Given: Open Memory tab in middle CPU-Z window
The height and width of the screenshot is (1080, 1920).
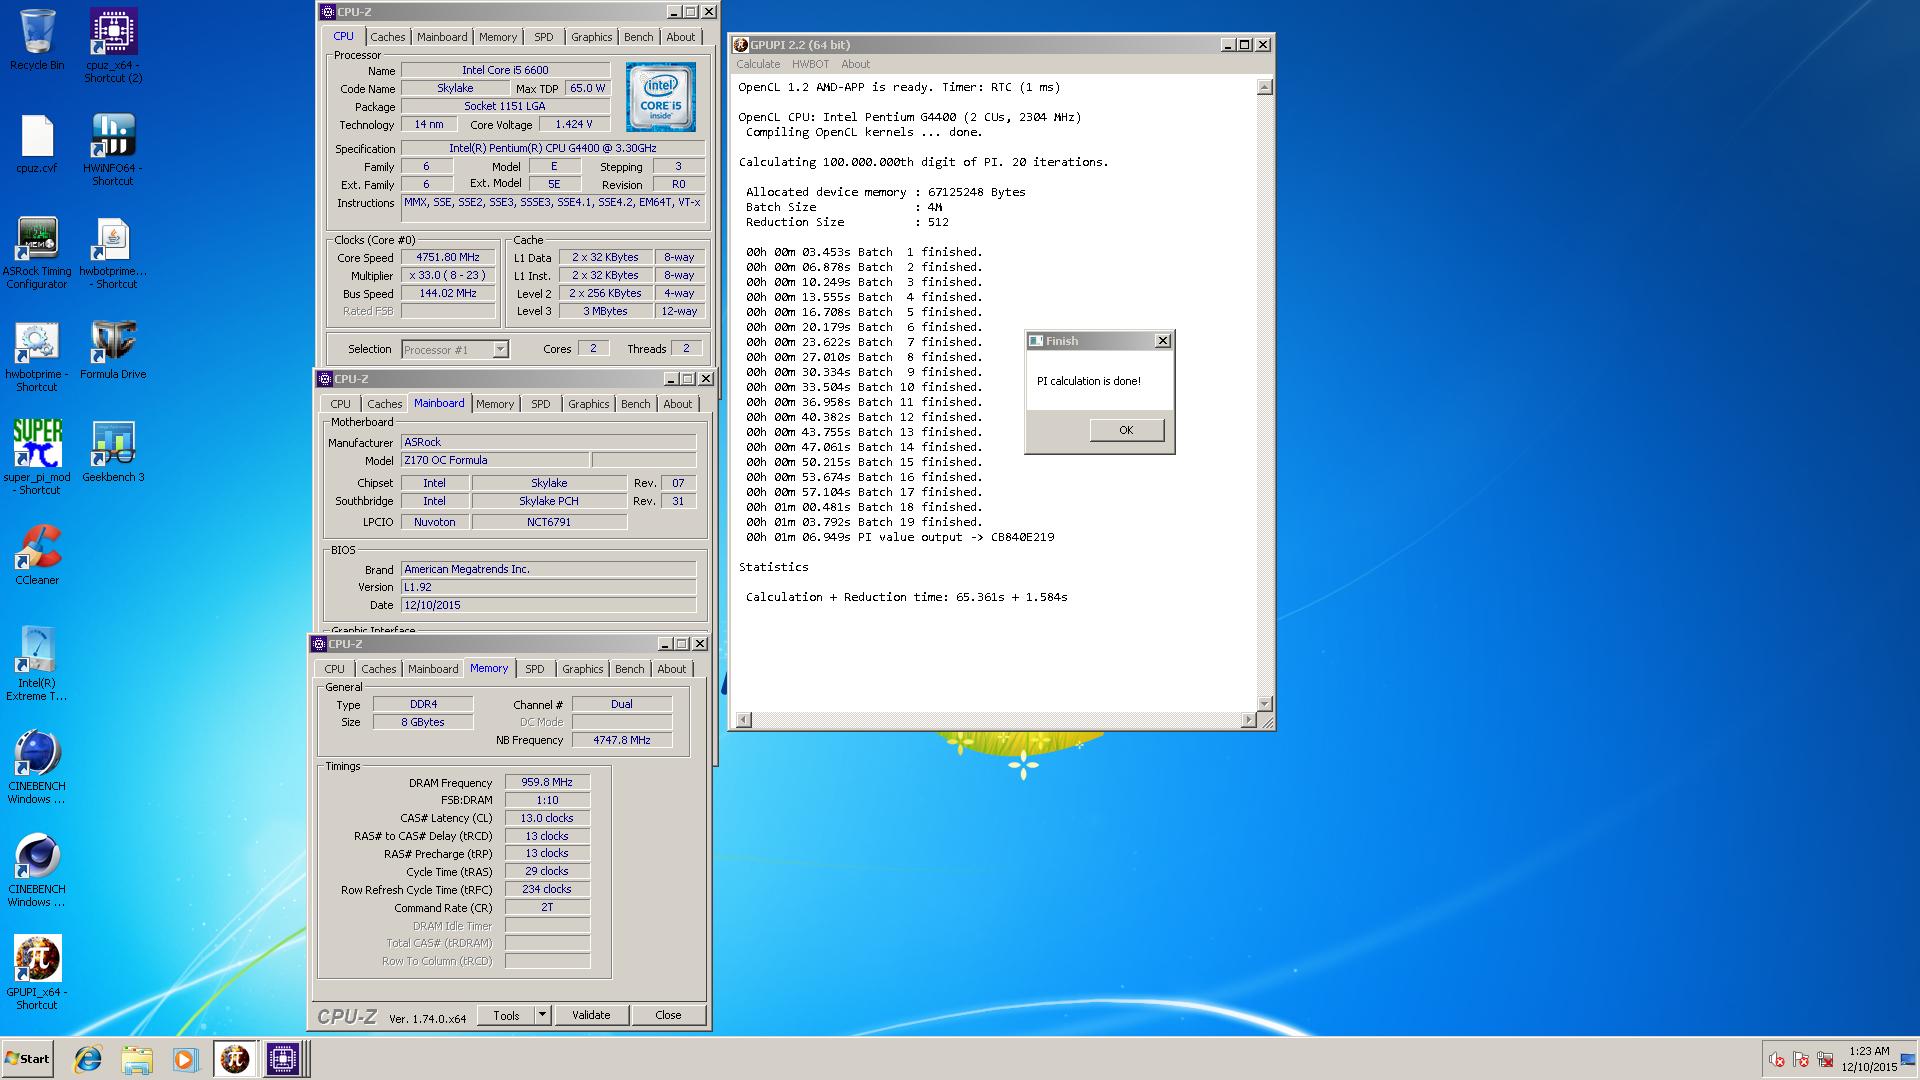Looking at the screenshot, I should click(x=495, y=404).
